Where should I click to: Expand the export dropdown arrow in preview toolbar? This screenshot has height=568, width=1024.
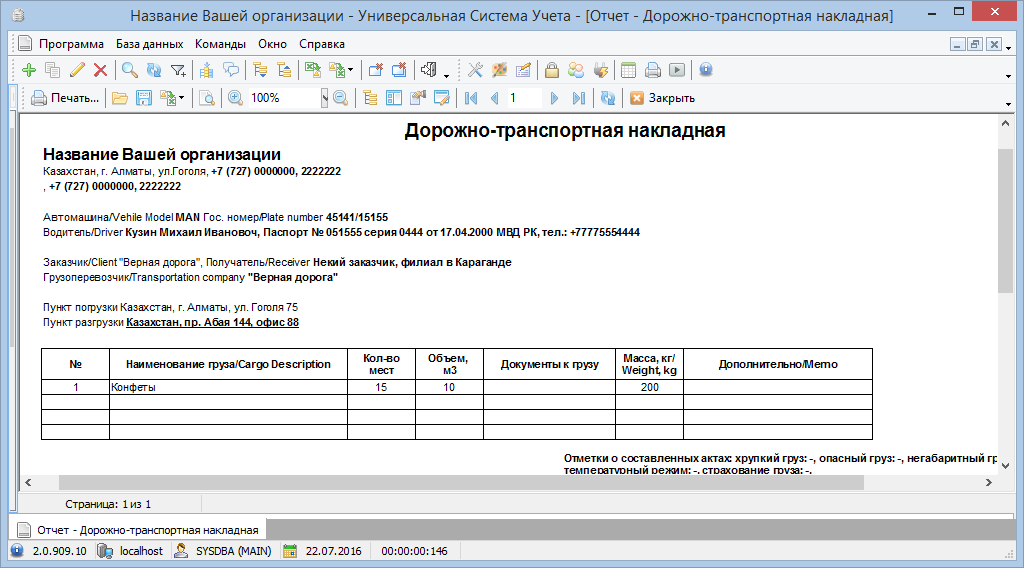tap(182, 98)
